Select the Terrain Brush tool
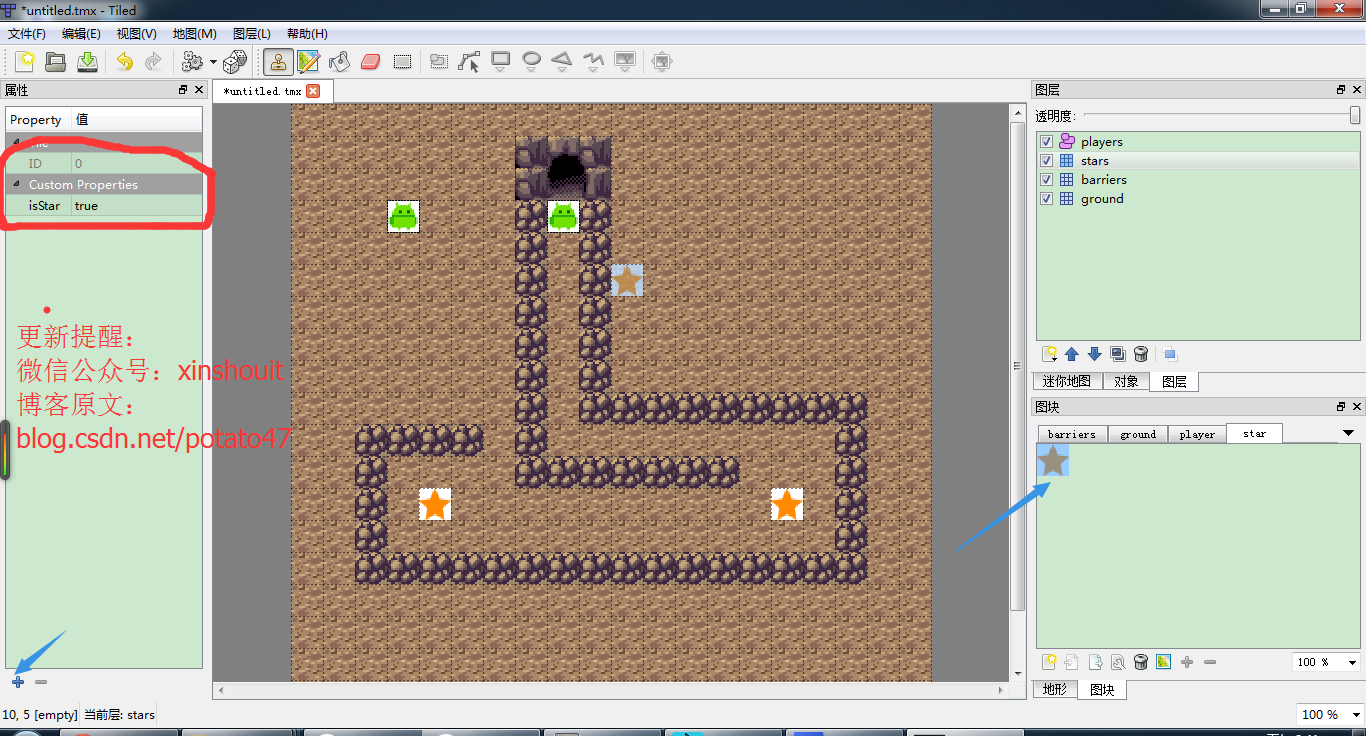The image size is (1366, 736). pyautogui.click(x=308, y=62)
